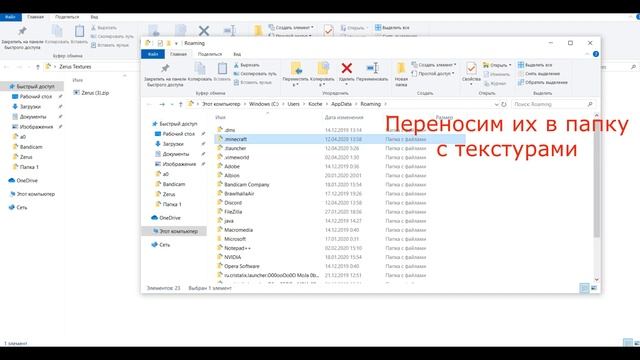Click Users in the address breadcrumb
Image resolution: width=640 pixels, height=360 pixels.
click(x=293, y=104)
